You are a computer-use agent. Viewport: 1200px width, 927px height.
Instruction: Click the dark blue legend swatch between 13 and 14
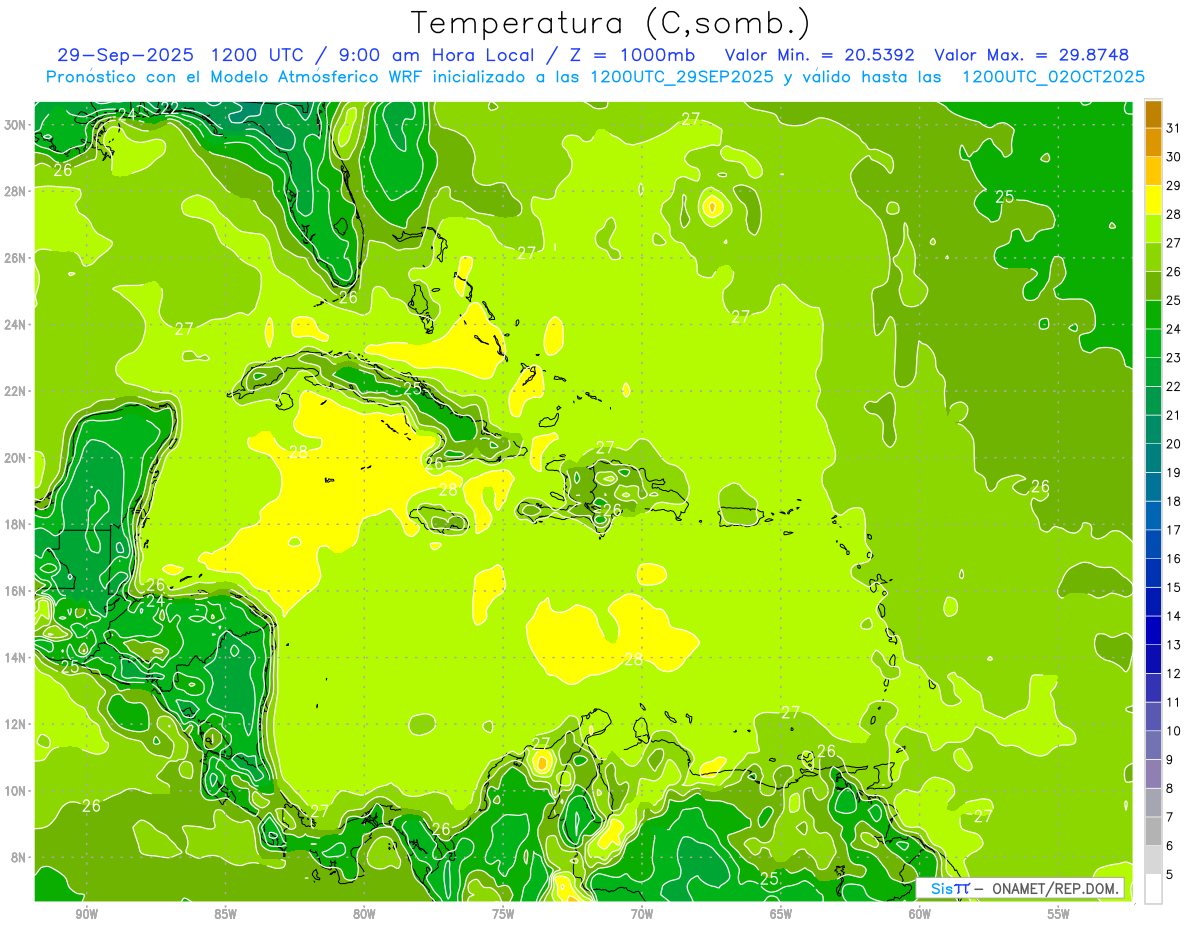click(x=1153, y=631)
